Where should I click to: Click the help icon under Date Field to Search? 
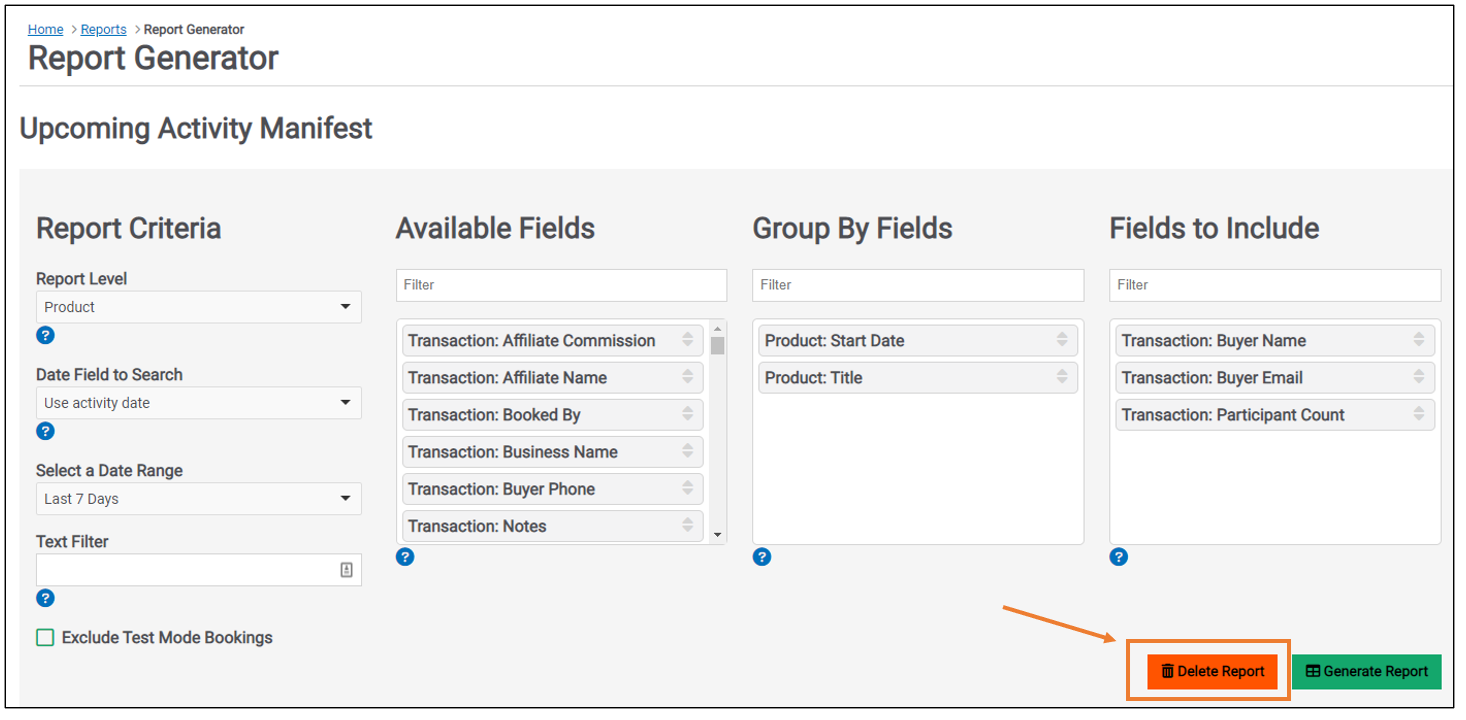[45, 431]
